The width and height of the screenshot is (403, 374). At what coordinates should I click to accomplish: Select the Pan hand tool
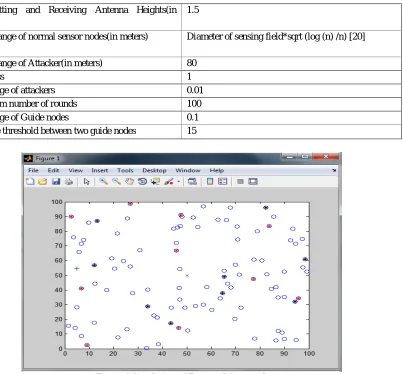click(129, 181)
